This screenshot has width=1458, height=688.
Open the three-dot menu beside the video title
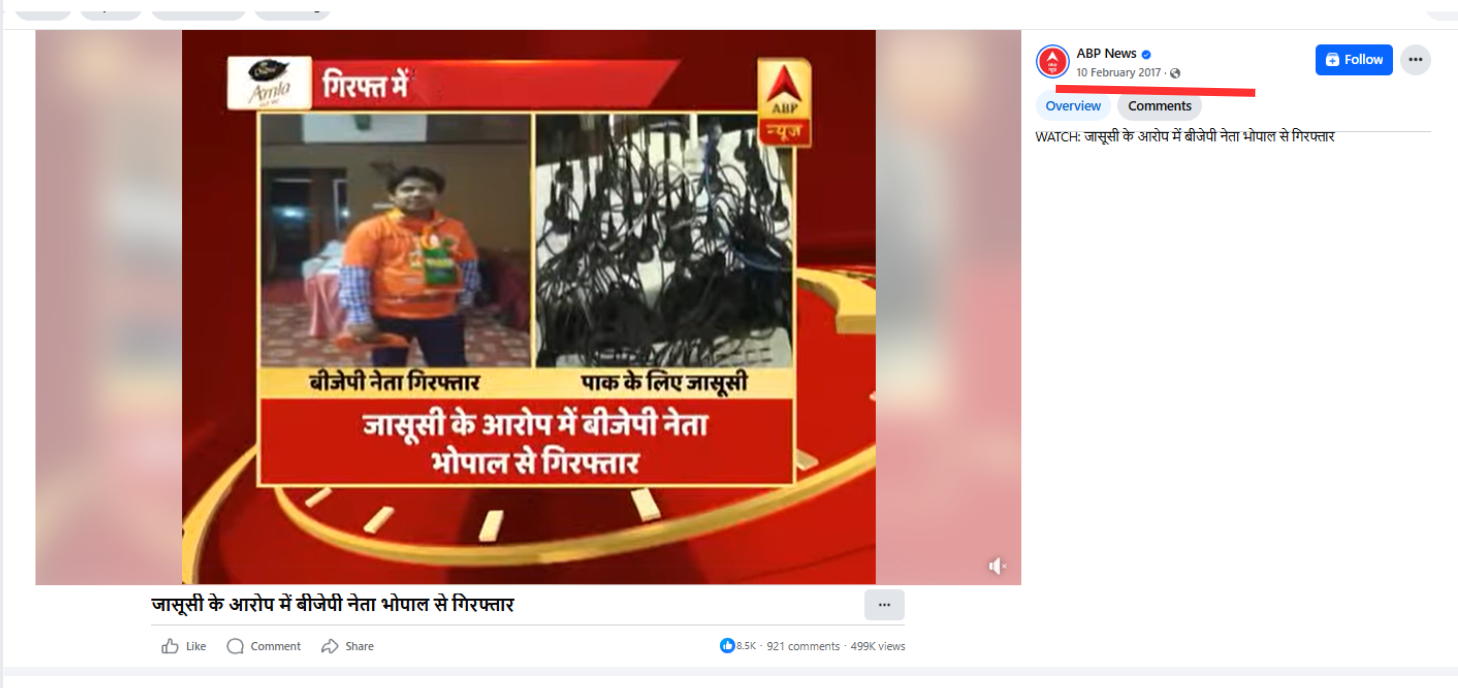(x=884, y=605)
